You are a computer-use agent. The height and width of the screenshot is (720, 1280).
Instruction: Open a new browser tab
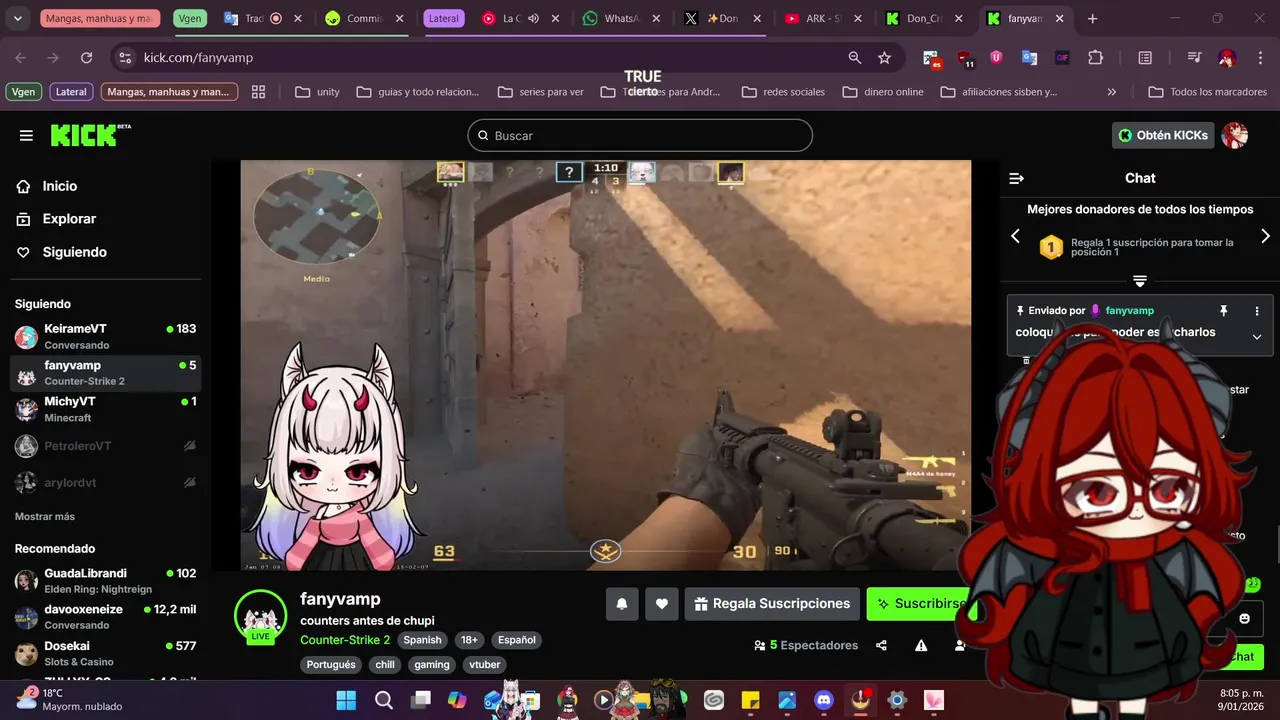click(1092, 18)
